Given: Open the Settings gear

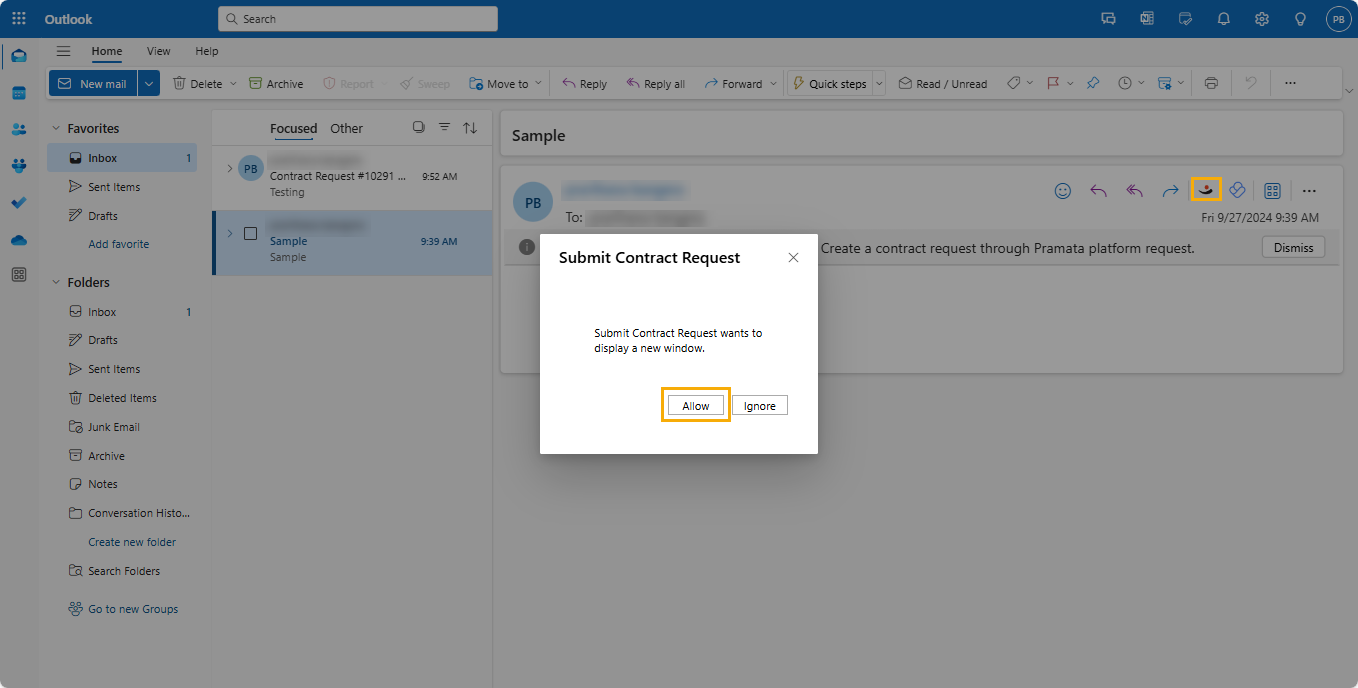Looking at the screenshot, I should pyautogui.click(x=1262, y=19).
